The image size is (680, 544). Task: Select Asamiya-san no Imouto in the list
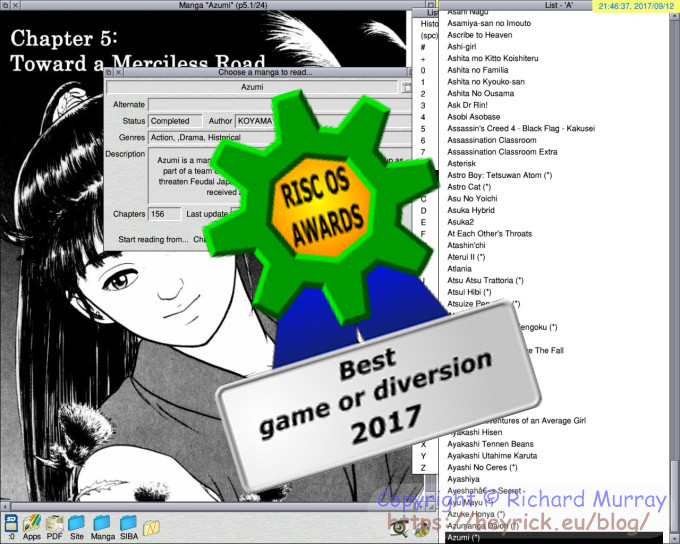click(x=489, y=23)
